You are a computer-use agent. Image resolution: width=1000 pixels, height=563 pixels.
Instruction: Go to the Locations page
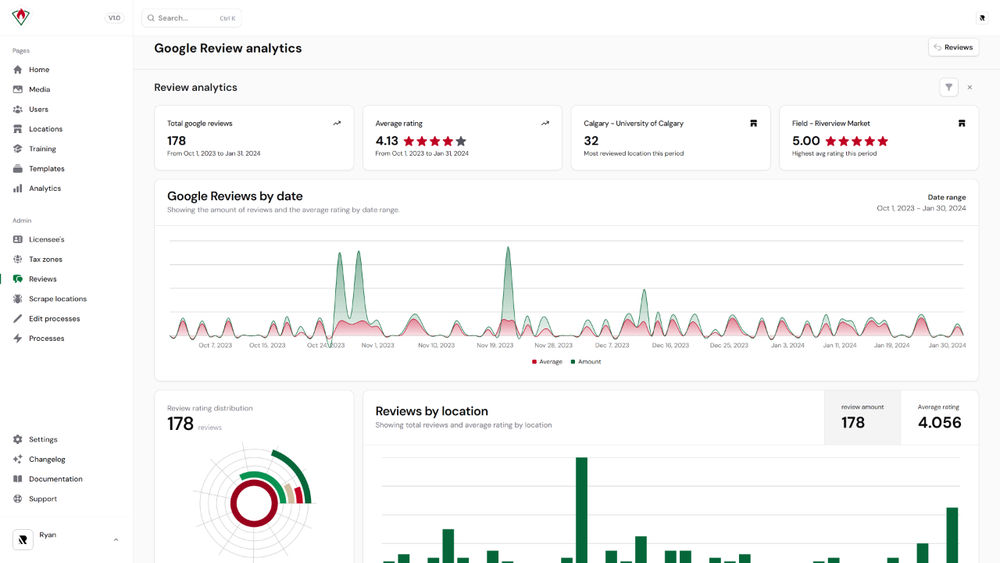[45, 129]
